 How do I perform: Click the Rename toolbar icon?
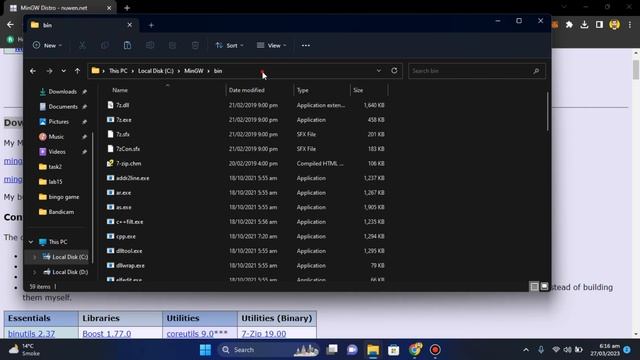[150, 45]
